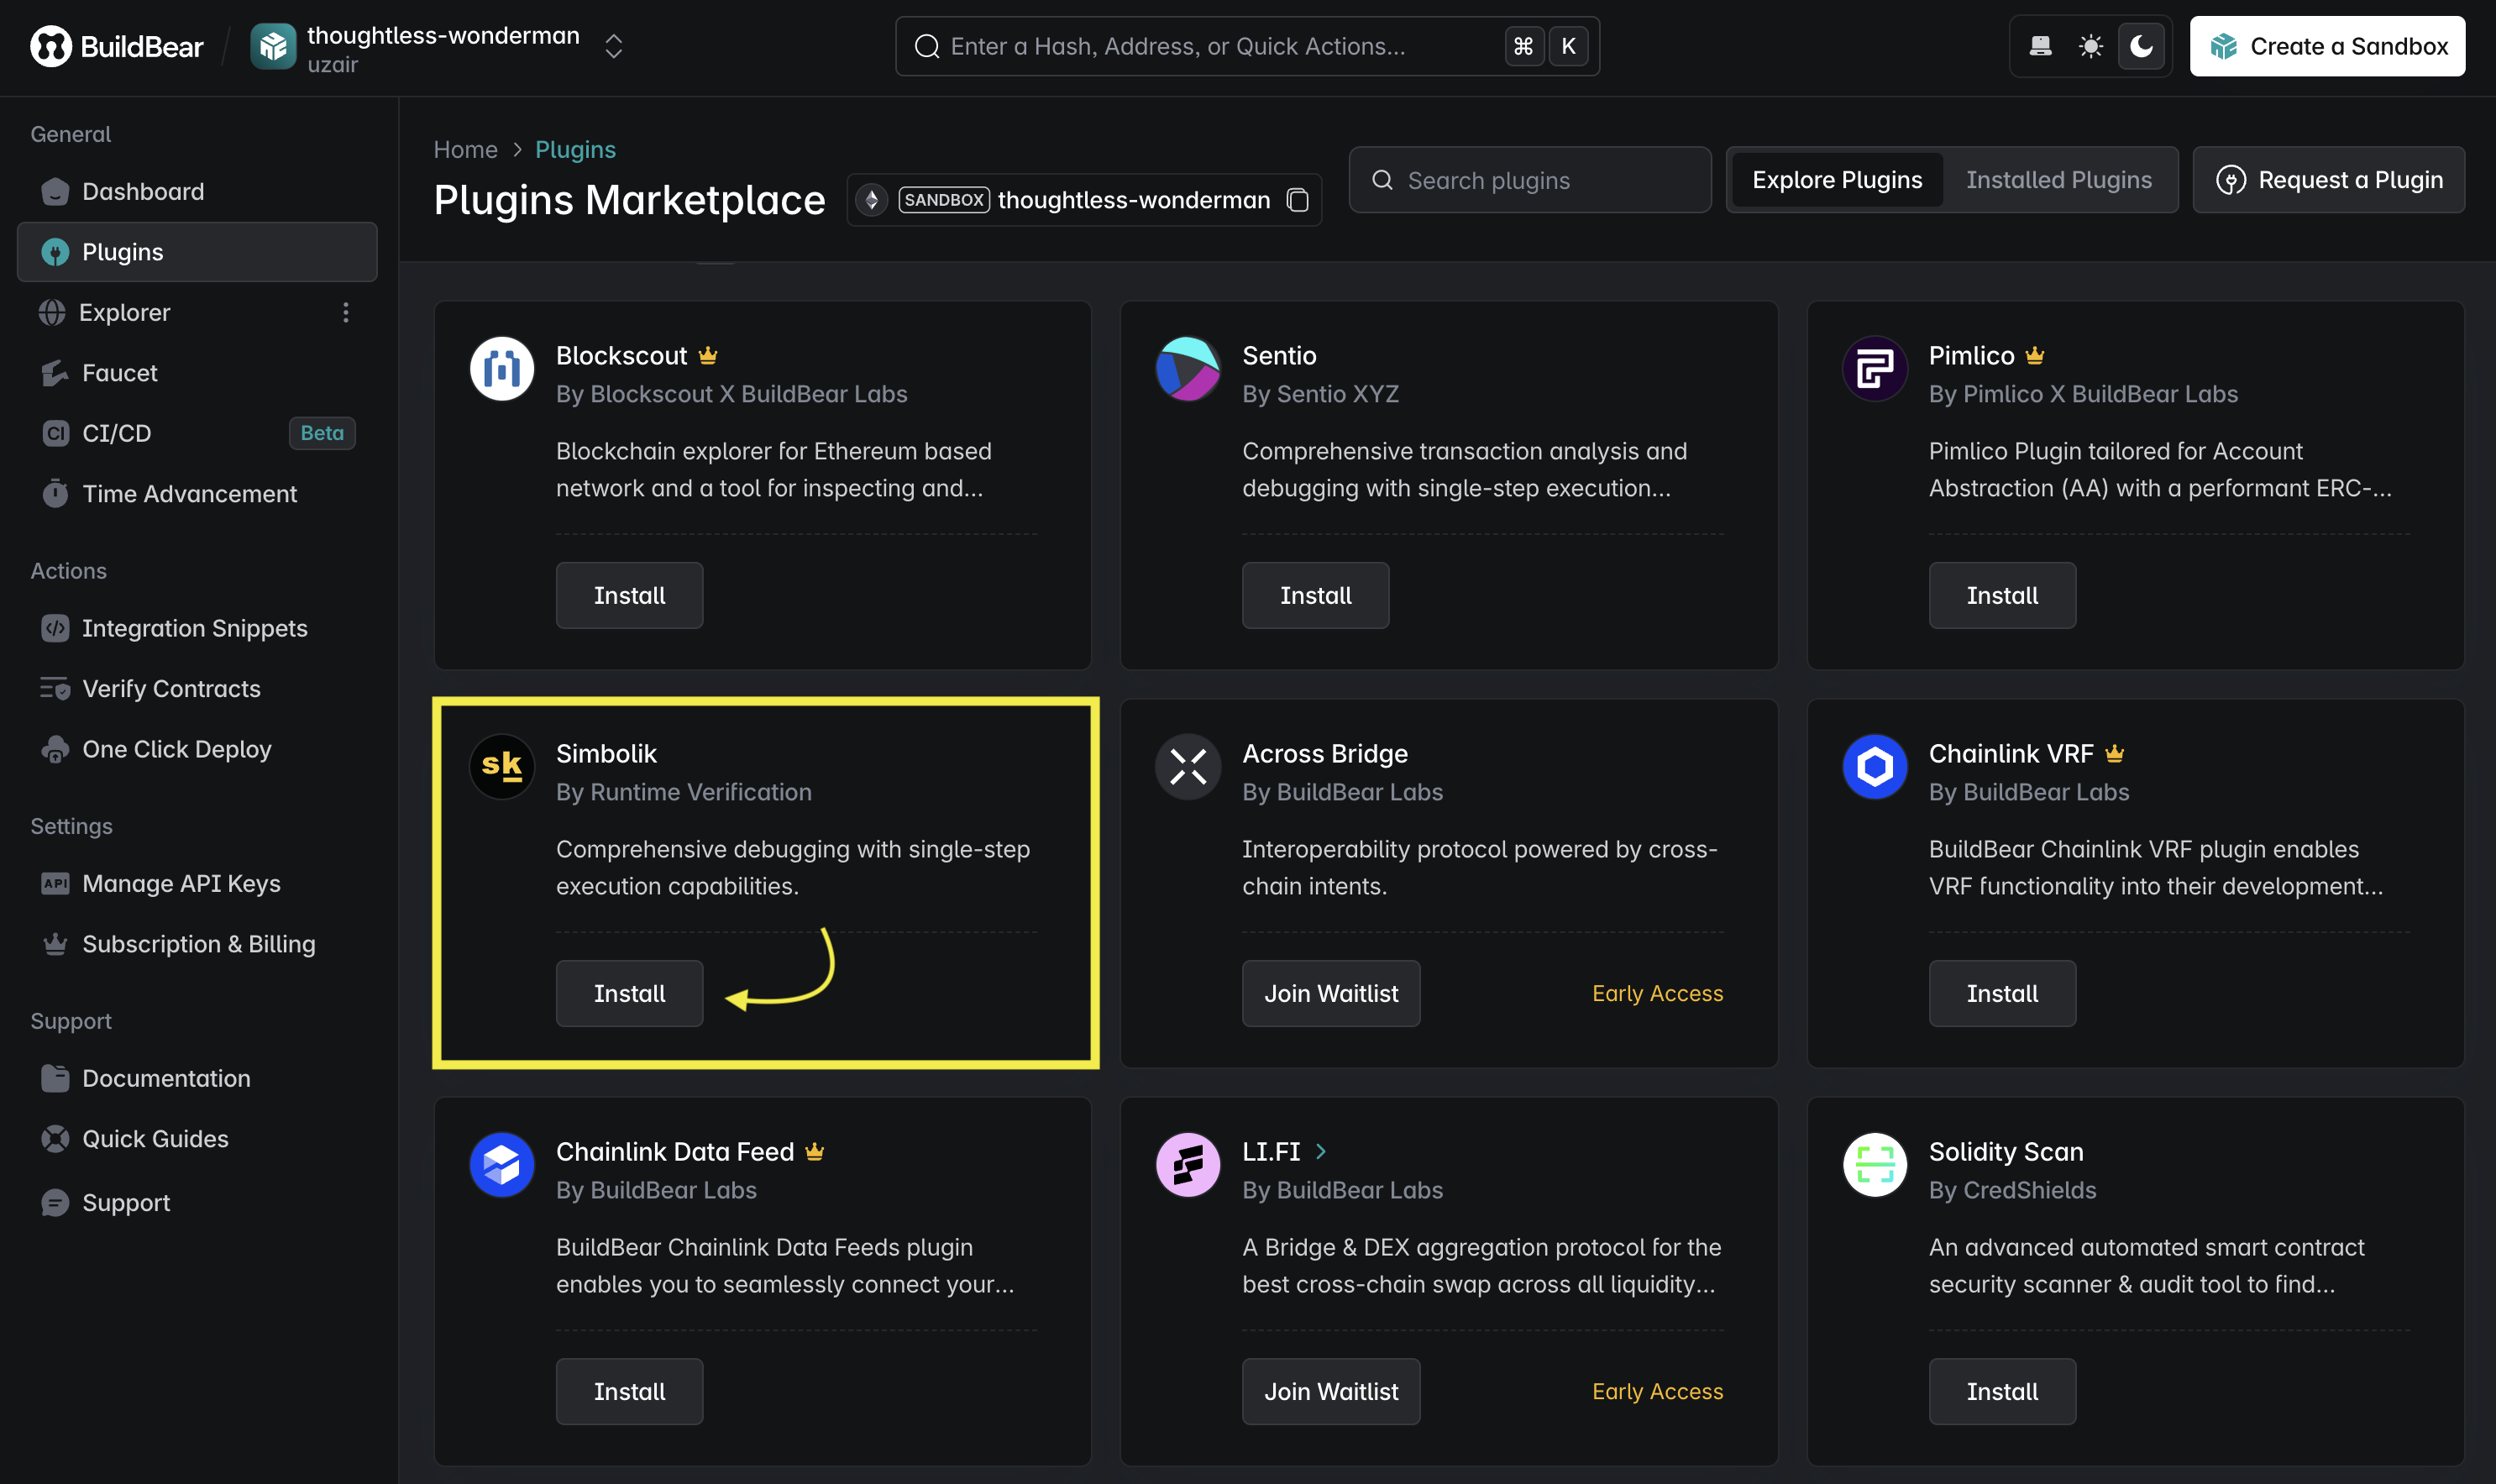The height and width of the screenshot is (1484, 2496).
Task: Open Dashboard in the sidebar
Action: [x=197, y=191]
